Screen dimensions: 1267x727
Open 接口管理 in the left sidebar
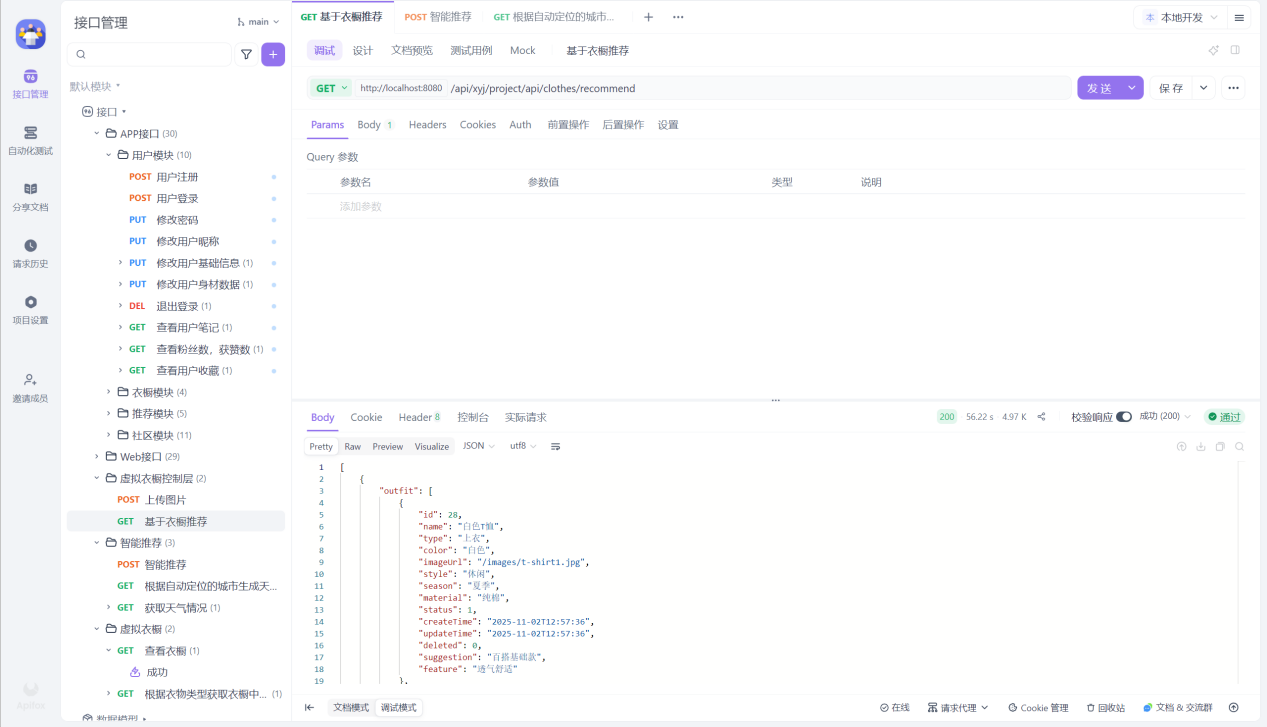pos(30,84)
